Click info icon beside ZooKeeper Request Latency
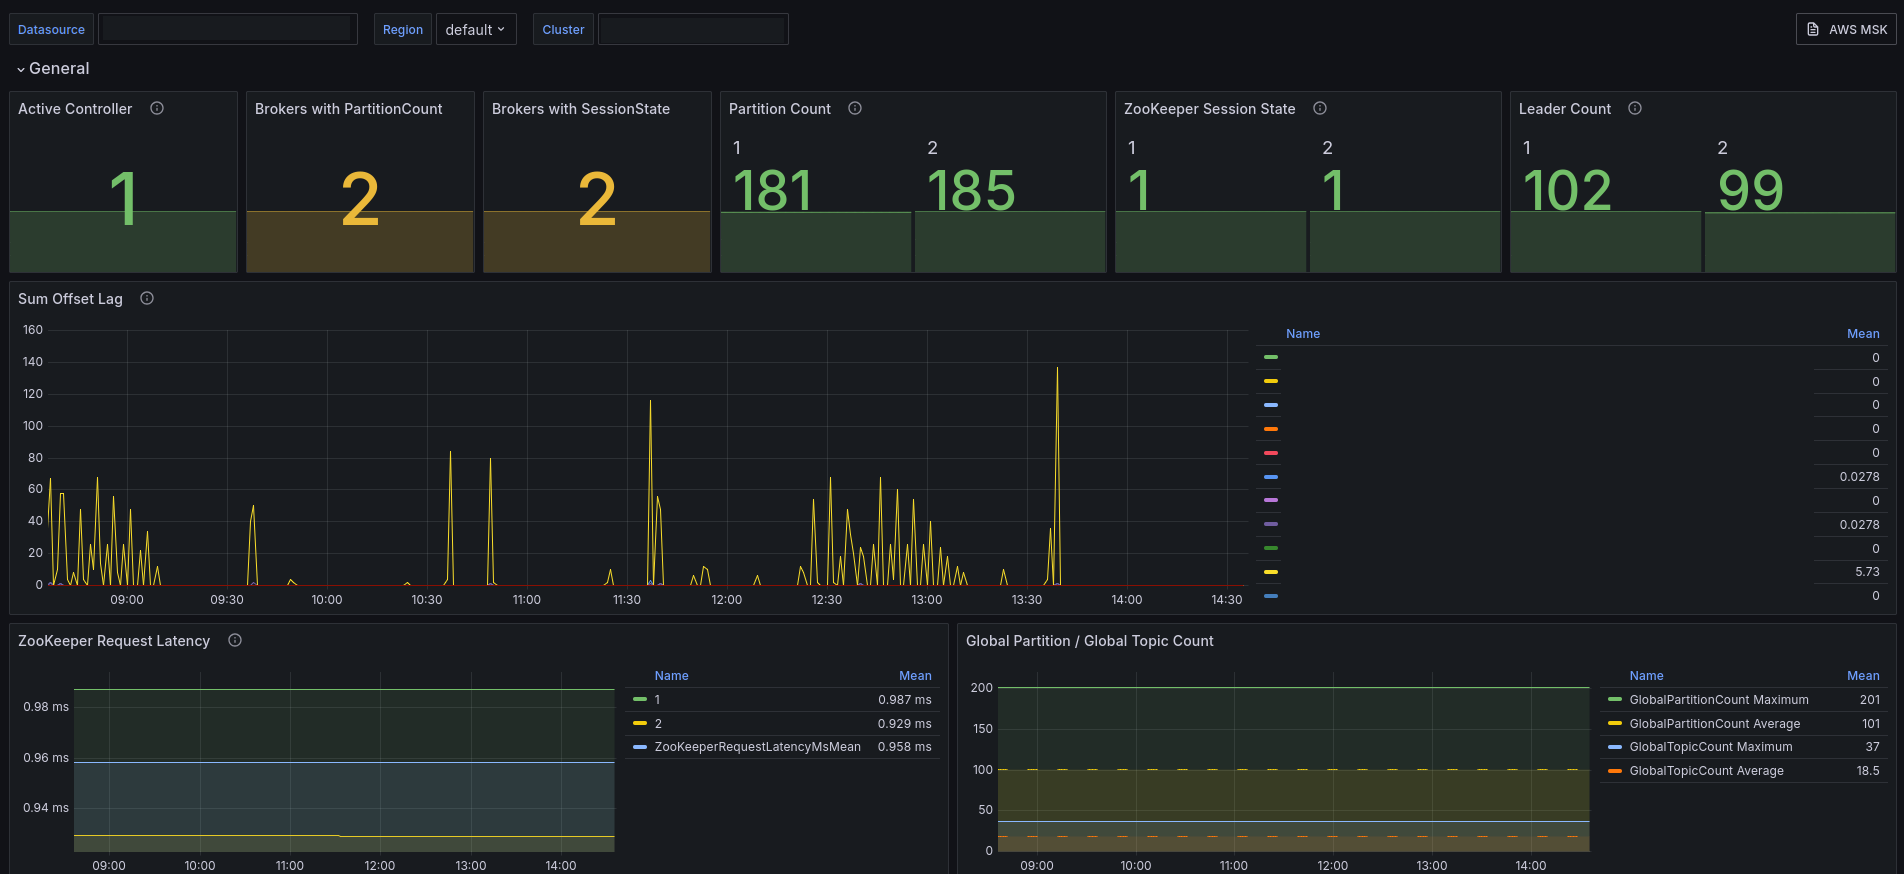 point(235,640)
